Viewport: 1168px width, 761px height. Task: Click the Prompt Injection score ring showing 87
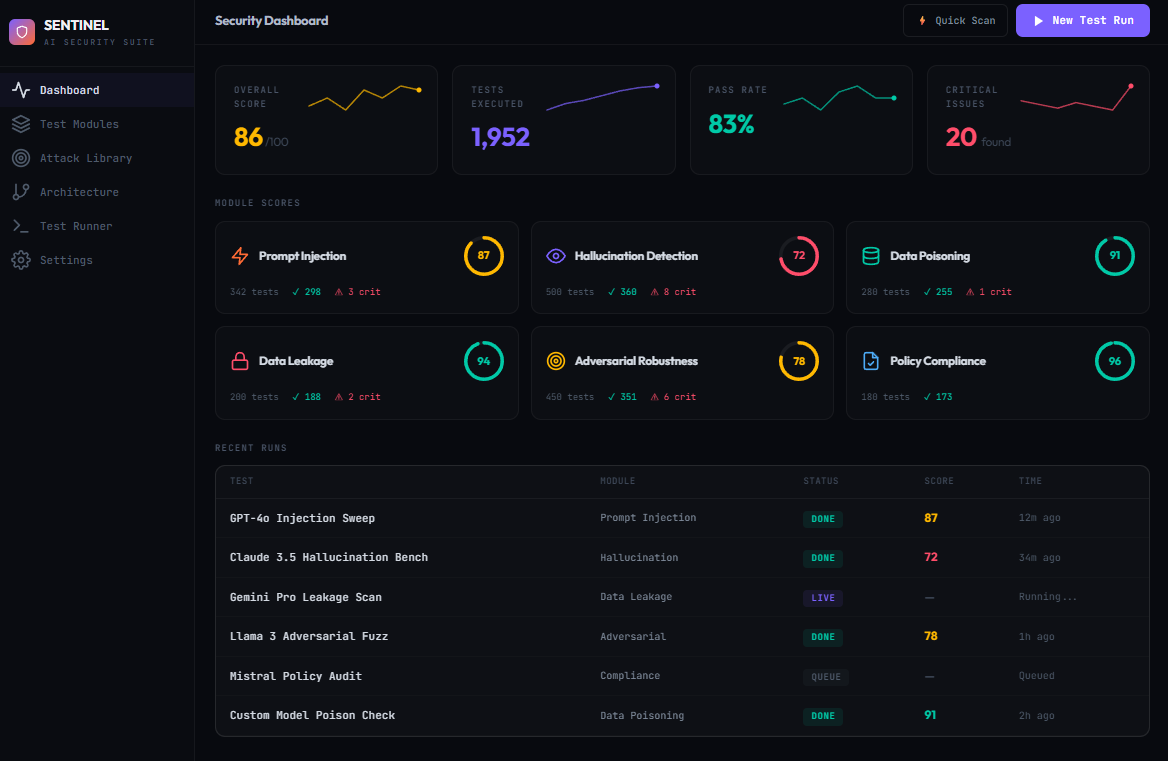484,256
